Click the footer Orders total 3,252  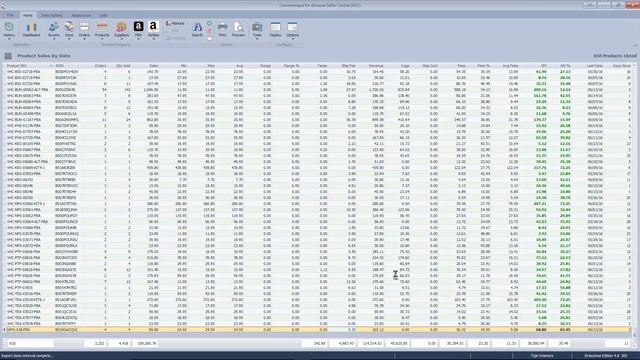[x=96, y=343]
